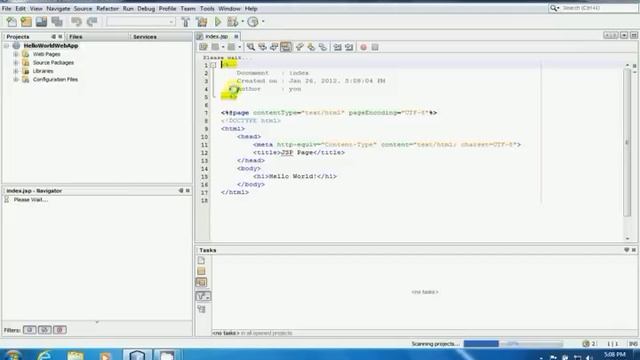Click the Build Project hammer icon
Screen dimensions: 640x360
[186, 22]
